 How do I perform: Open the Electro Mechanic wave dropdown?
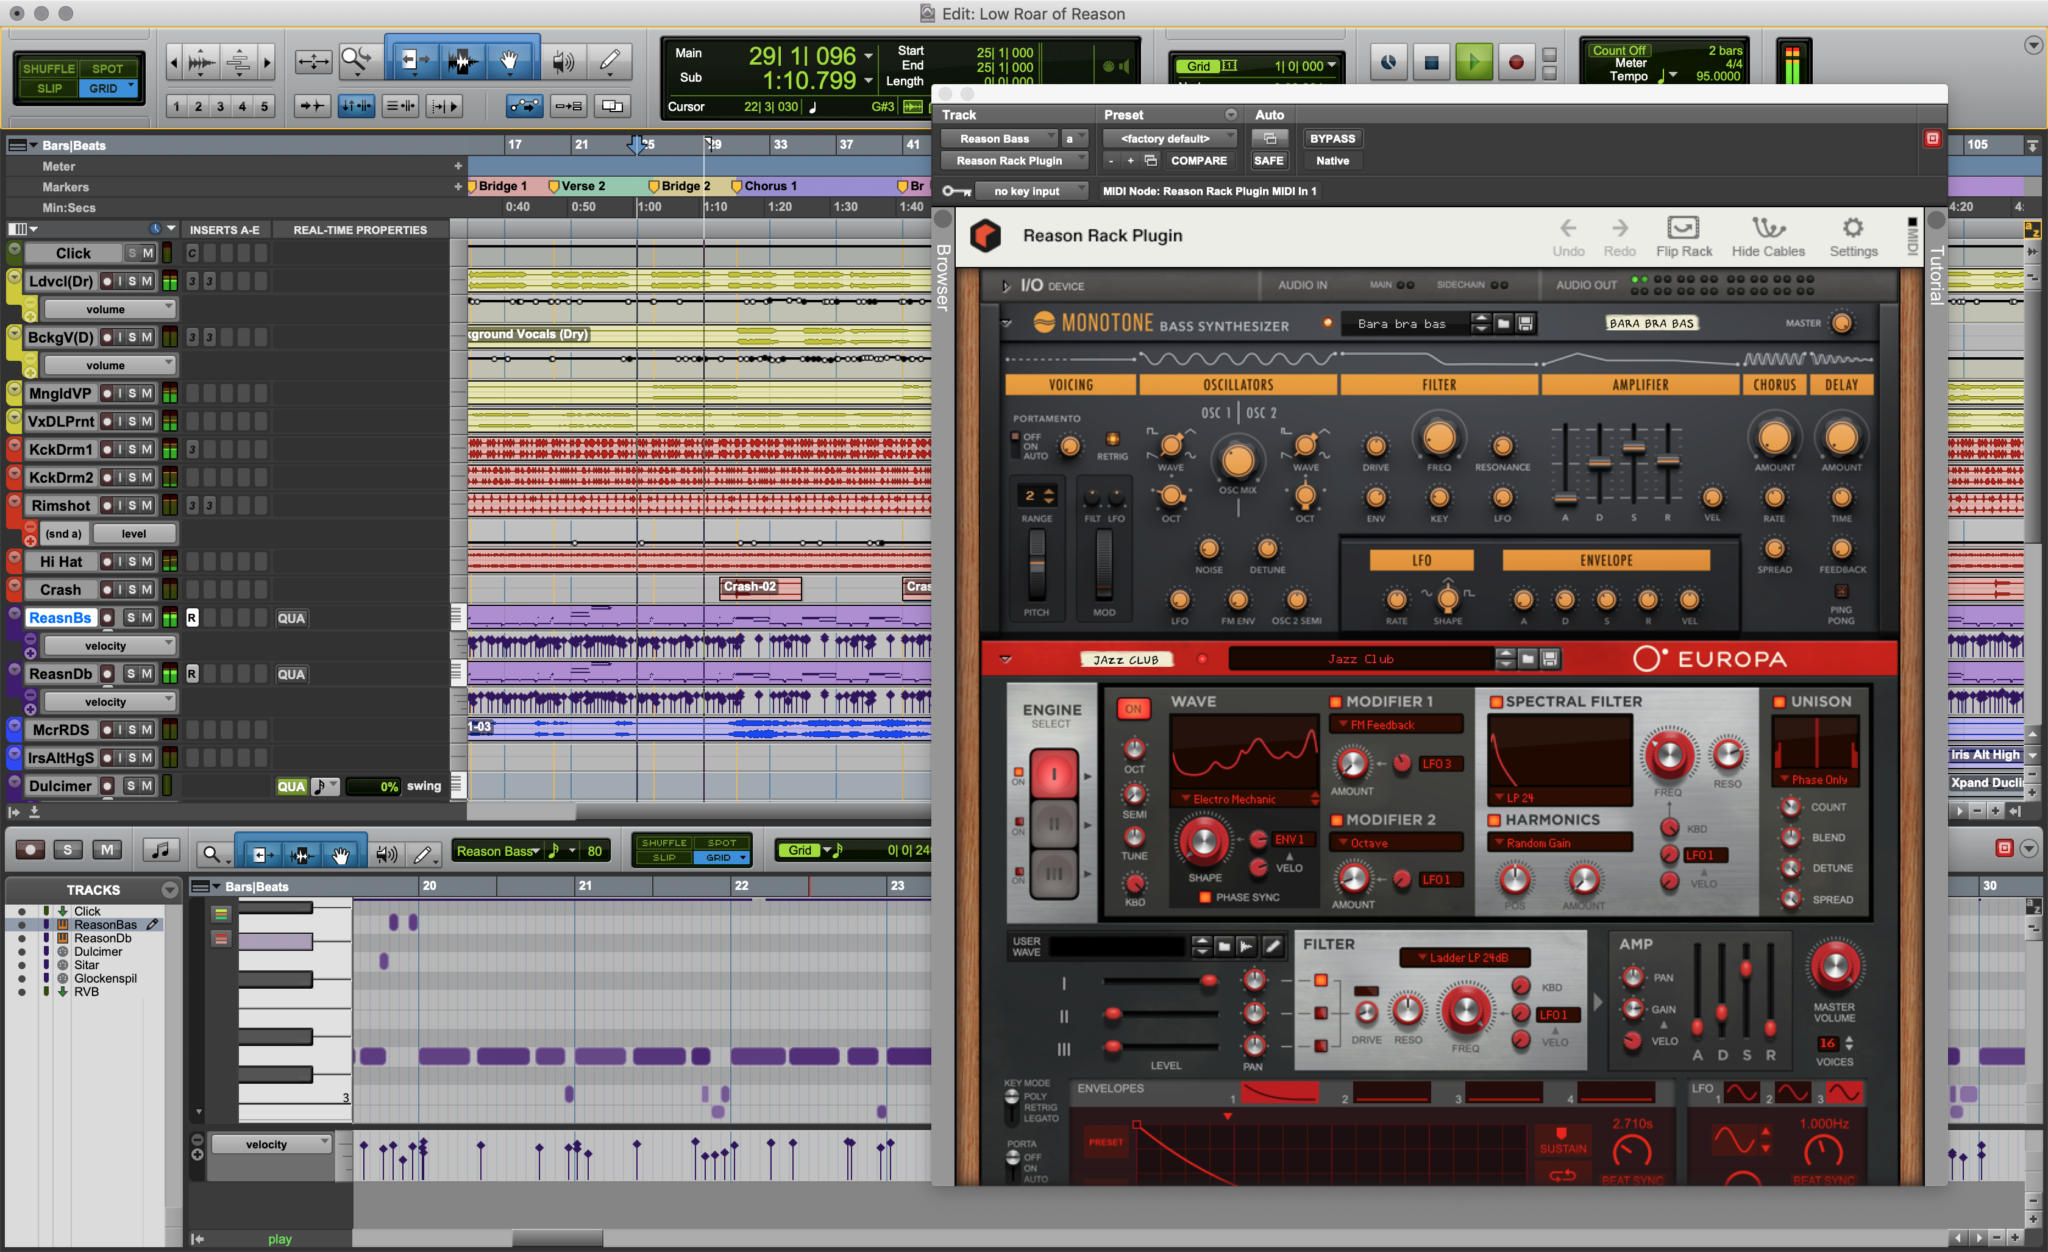(x=1240, y=799)
